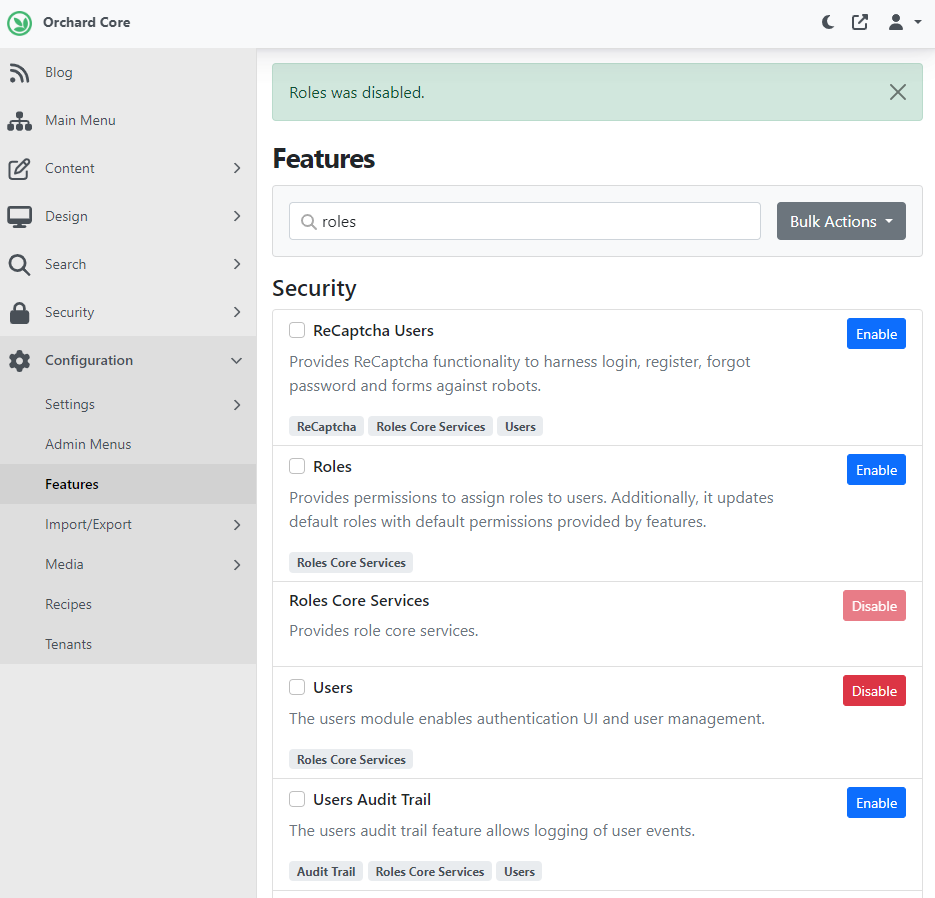
Task: Click Roles Core Services tag under Users
Action: 351,759
